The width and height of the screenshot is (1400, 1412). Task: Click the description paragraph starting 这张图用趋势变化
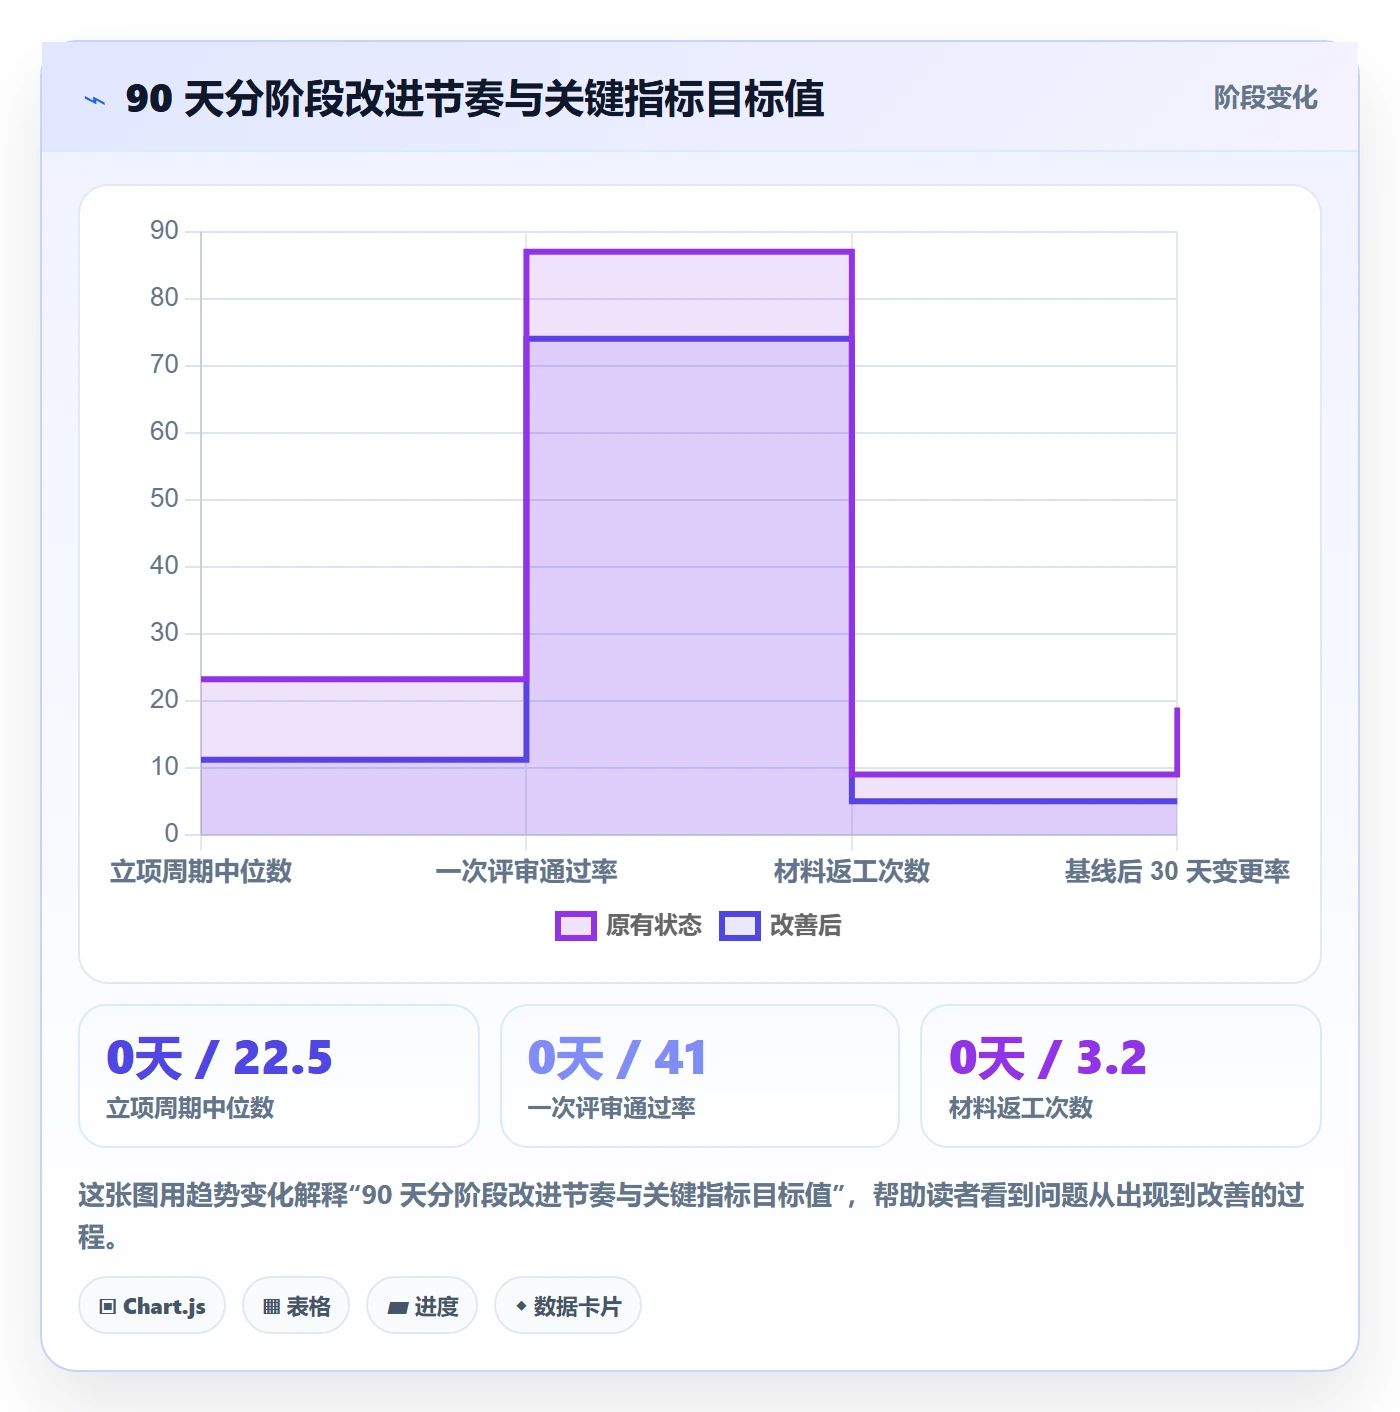(691, 1215)
